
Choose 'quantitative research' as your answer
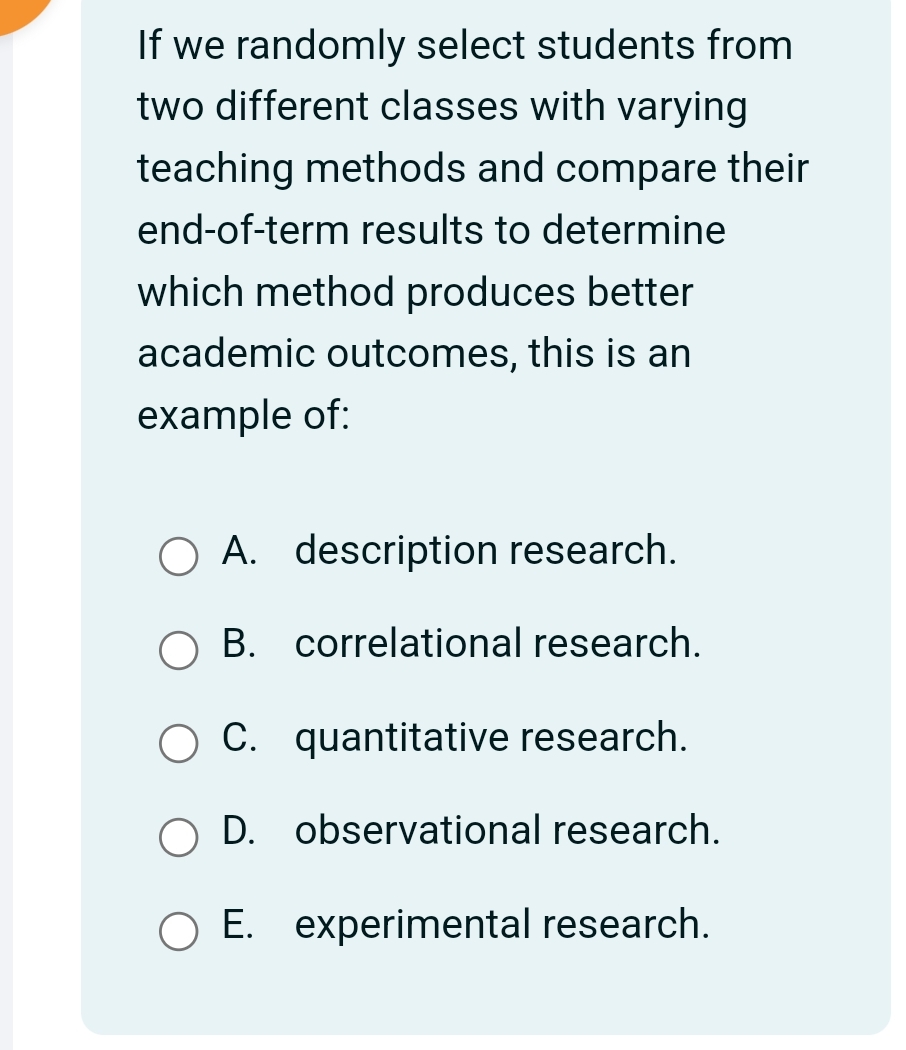click(x=491, y=738)
